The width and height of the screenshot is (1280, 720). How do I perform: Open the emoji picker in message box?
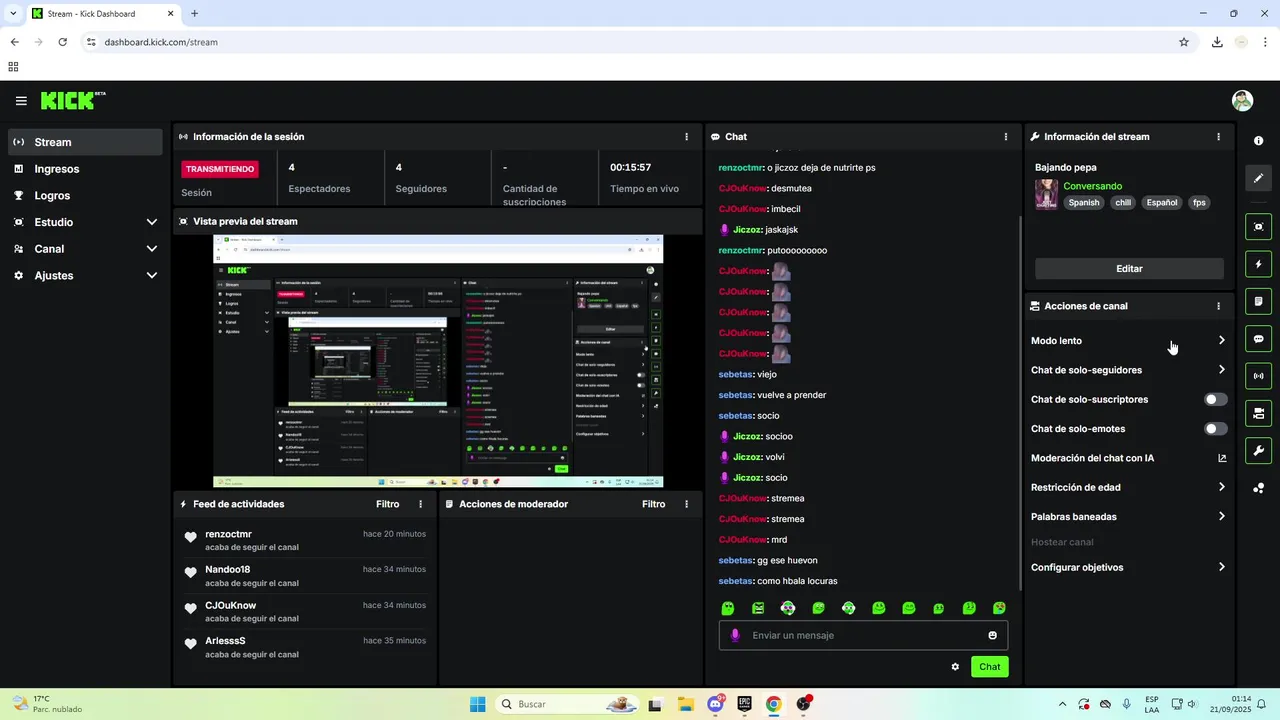(x=992, y=635)
